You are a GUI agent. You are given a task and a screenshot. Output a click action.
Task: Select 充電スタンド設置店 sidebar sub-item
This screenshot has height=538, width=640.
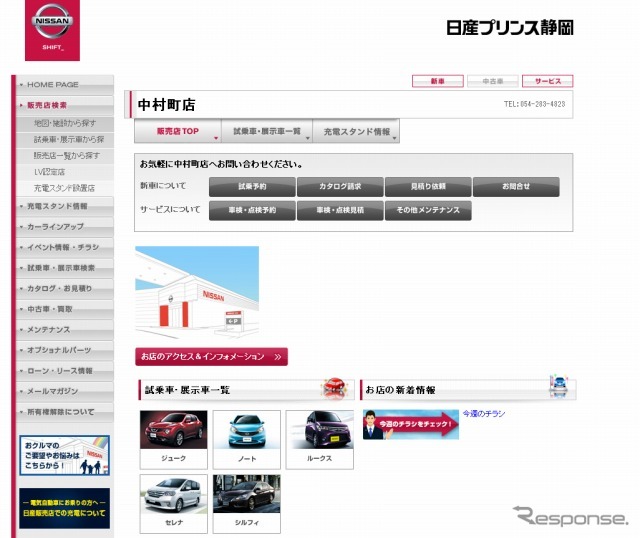65,188
